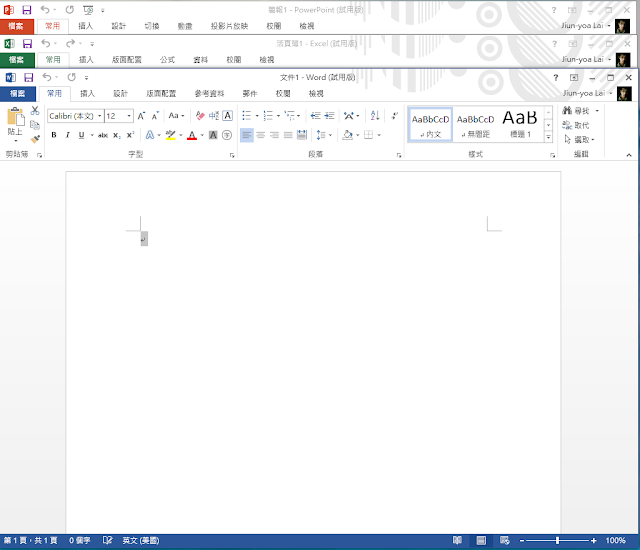Click the strikethrough abc icon
Image resolution: width=640 pixels, height=550 pixels.
coord(103,135)
